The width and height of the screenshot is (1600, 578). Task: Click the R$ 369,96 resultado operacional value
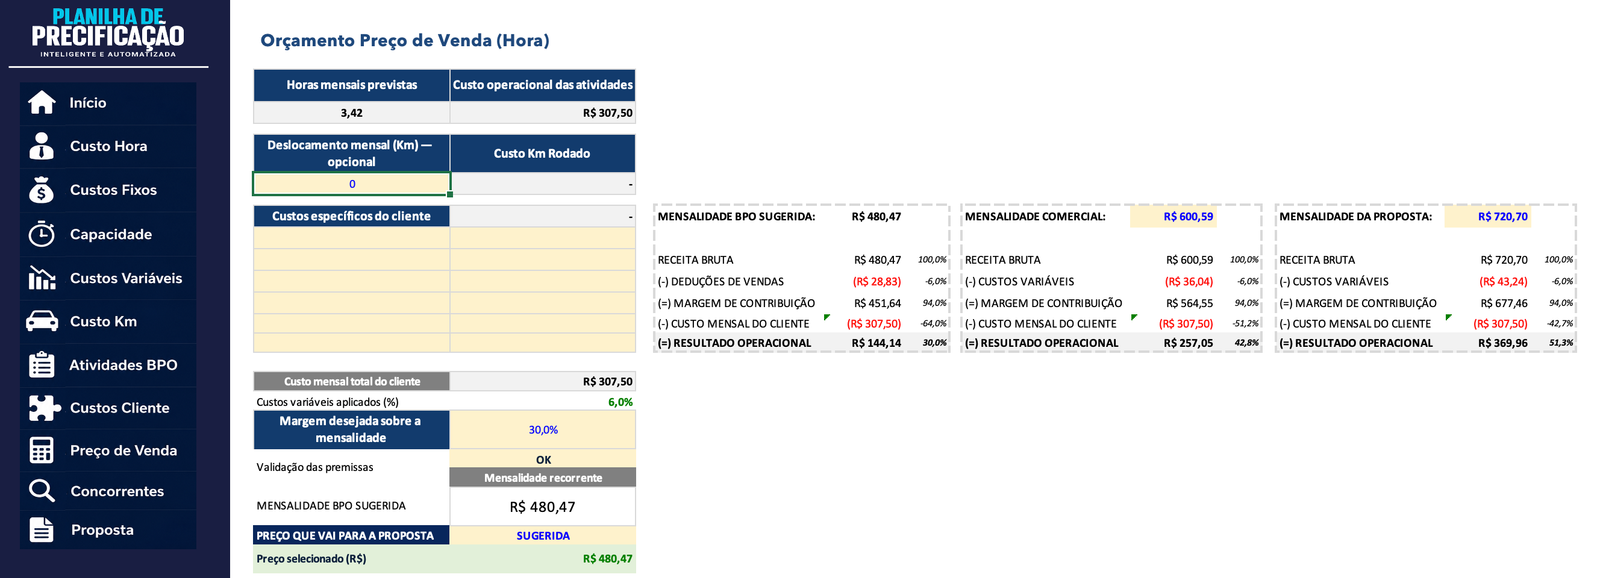(1503, 343)
